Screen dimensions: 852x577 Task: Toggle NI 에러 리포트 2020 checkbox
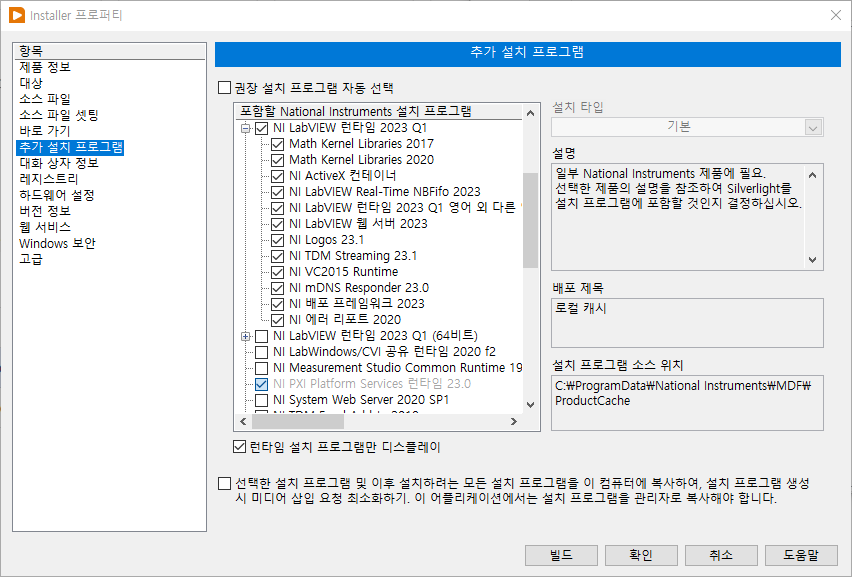[x=278, y=320]
